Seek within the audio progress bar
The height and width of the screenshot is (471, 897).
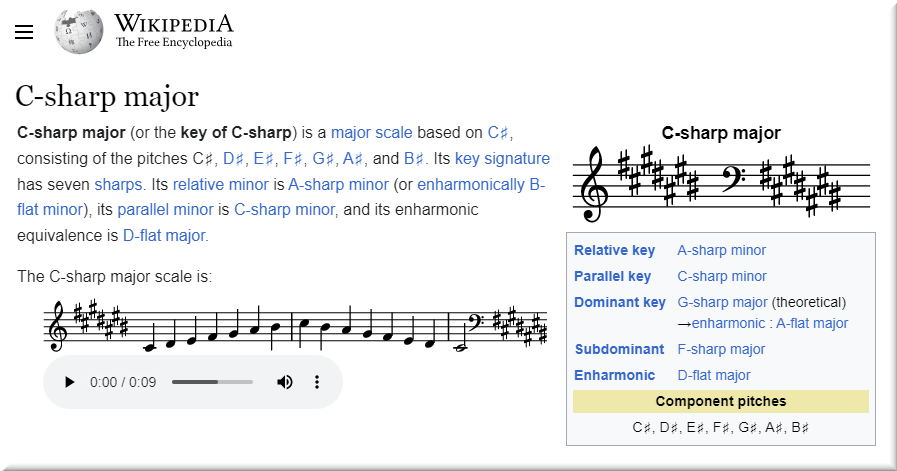pyautogui.click(x=212, y=382)
